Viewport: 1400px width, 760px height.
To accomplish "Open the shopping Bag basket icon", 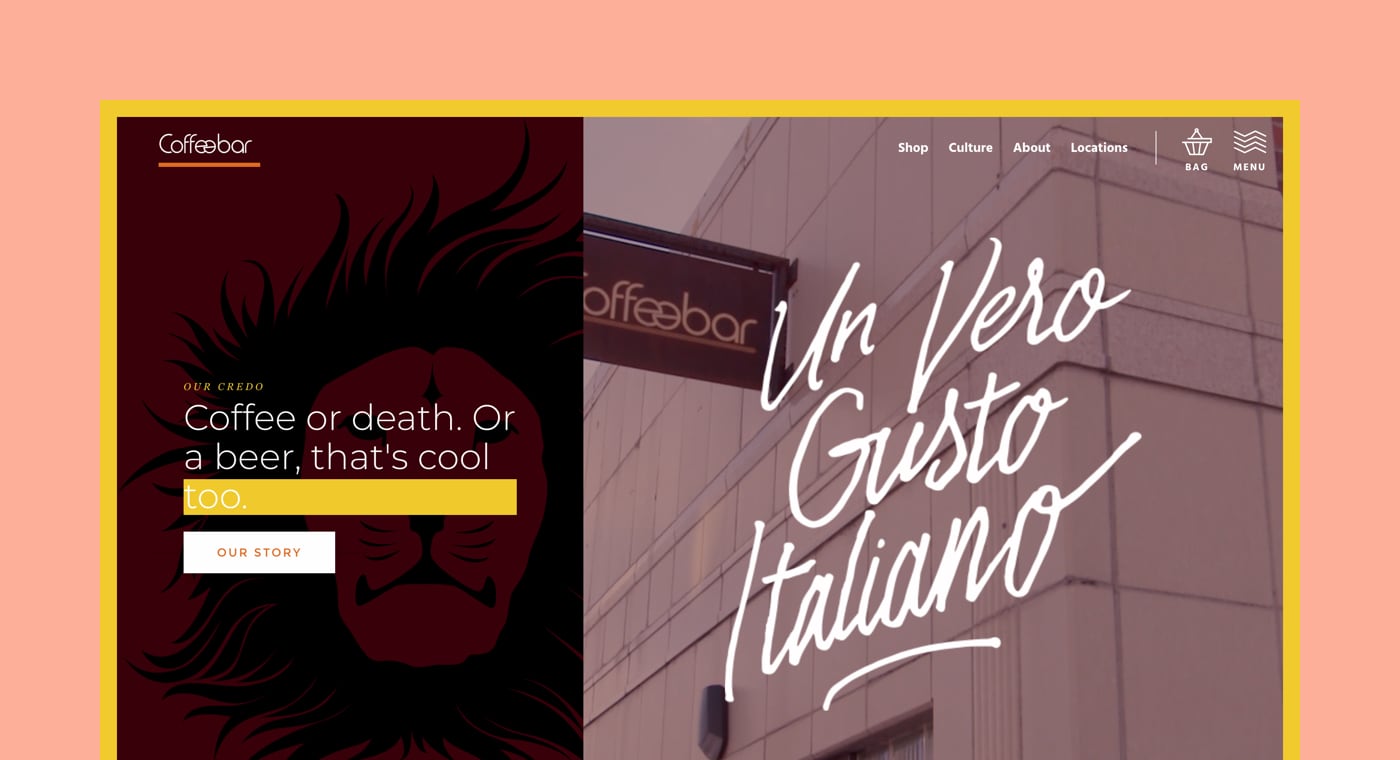I will (x=1197, y=142).
